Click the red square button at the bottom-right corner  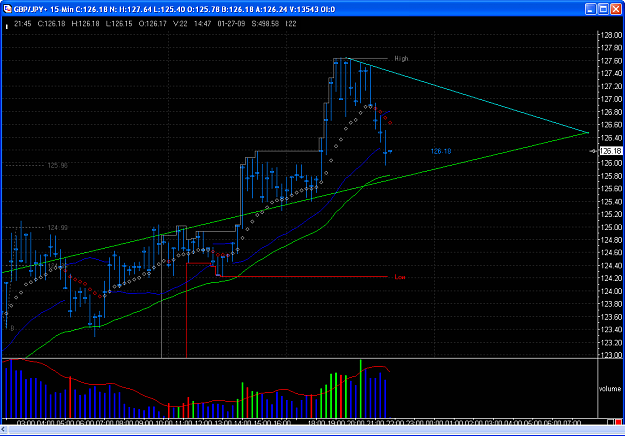(619, 422)
